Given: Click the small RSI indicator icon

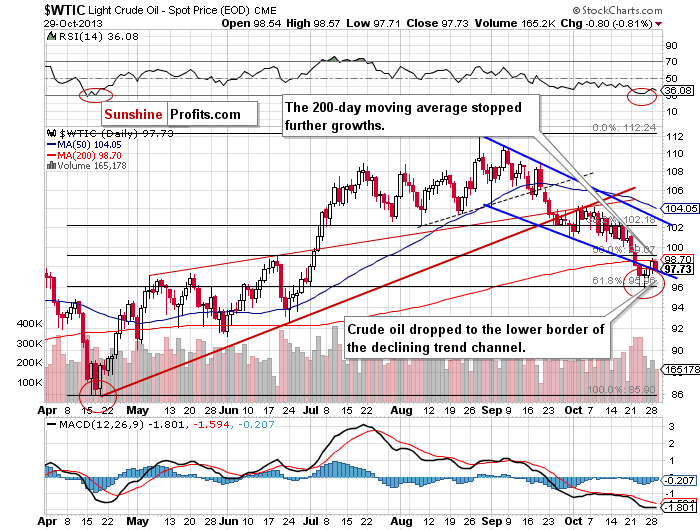Looking at the screenshot, I should click(51, 36).
